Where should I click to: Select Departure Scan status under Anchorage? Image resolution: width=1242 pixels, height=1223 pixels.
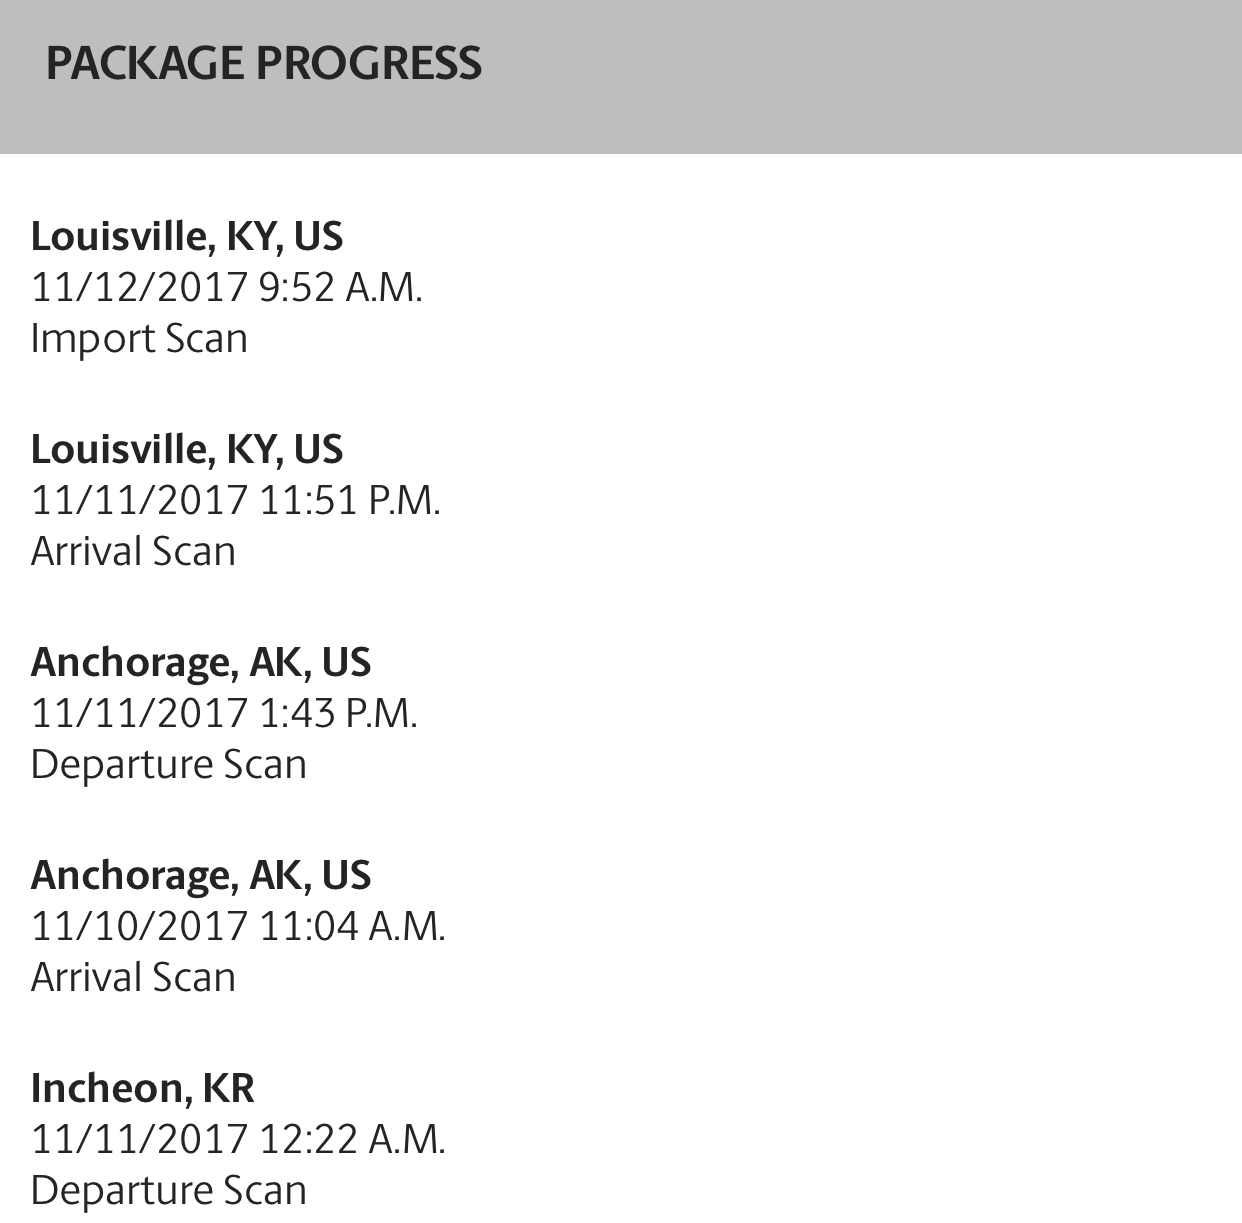coord(168,764)
